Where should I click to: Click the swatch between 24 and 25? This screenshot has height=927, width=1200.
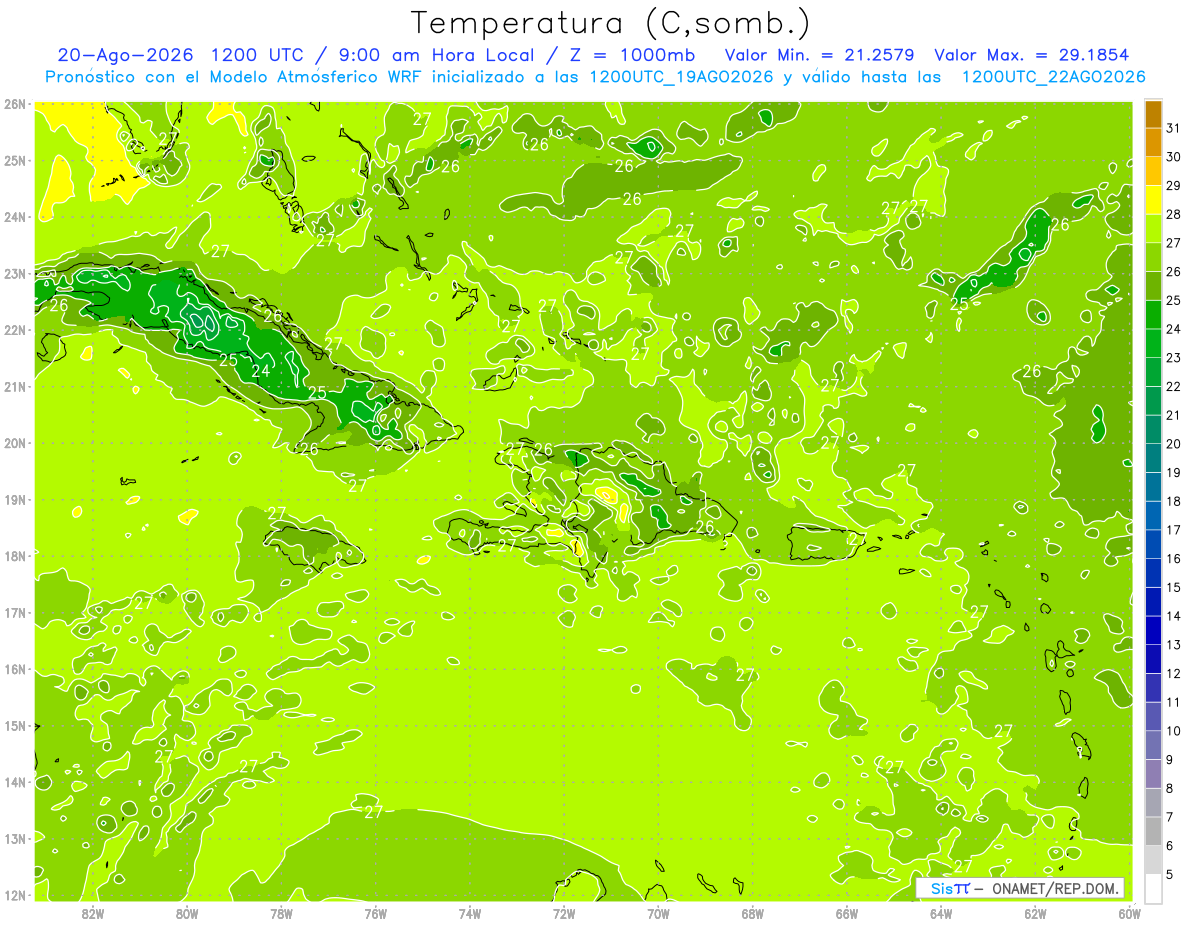(1154, 315)
